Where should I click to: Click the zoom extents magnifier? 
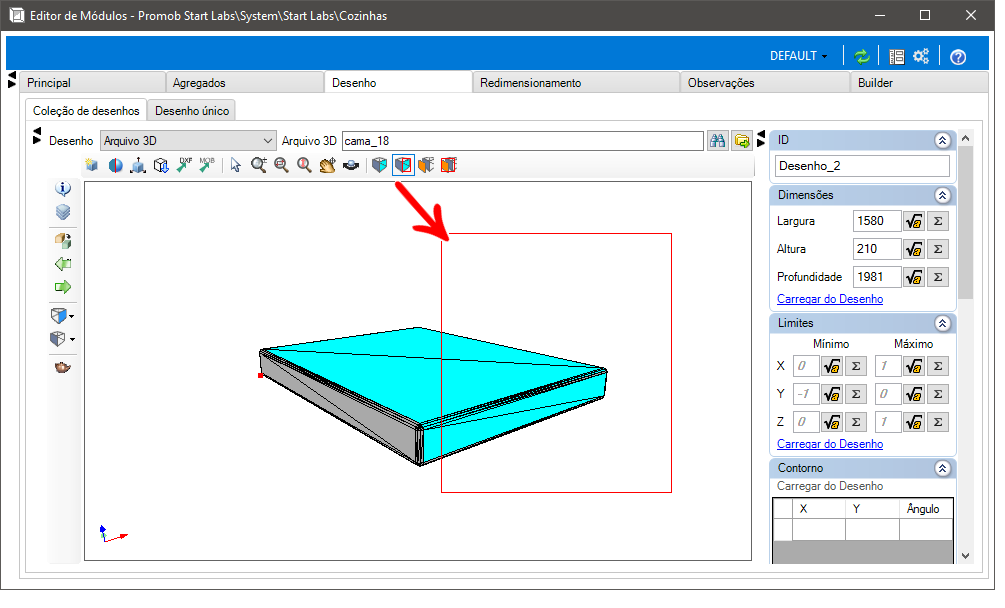(x=304, y=165)
